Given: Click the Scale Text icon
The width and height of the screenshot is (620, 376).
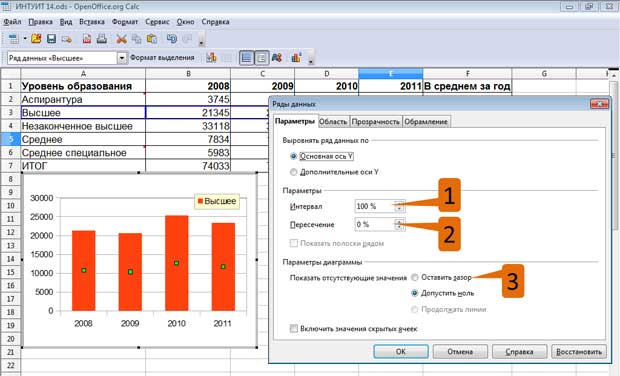Looking at the screenshot, I should [277, 58].
